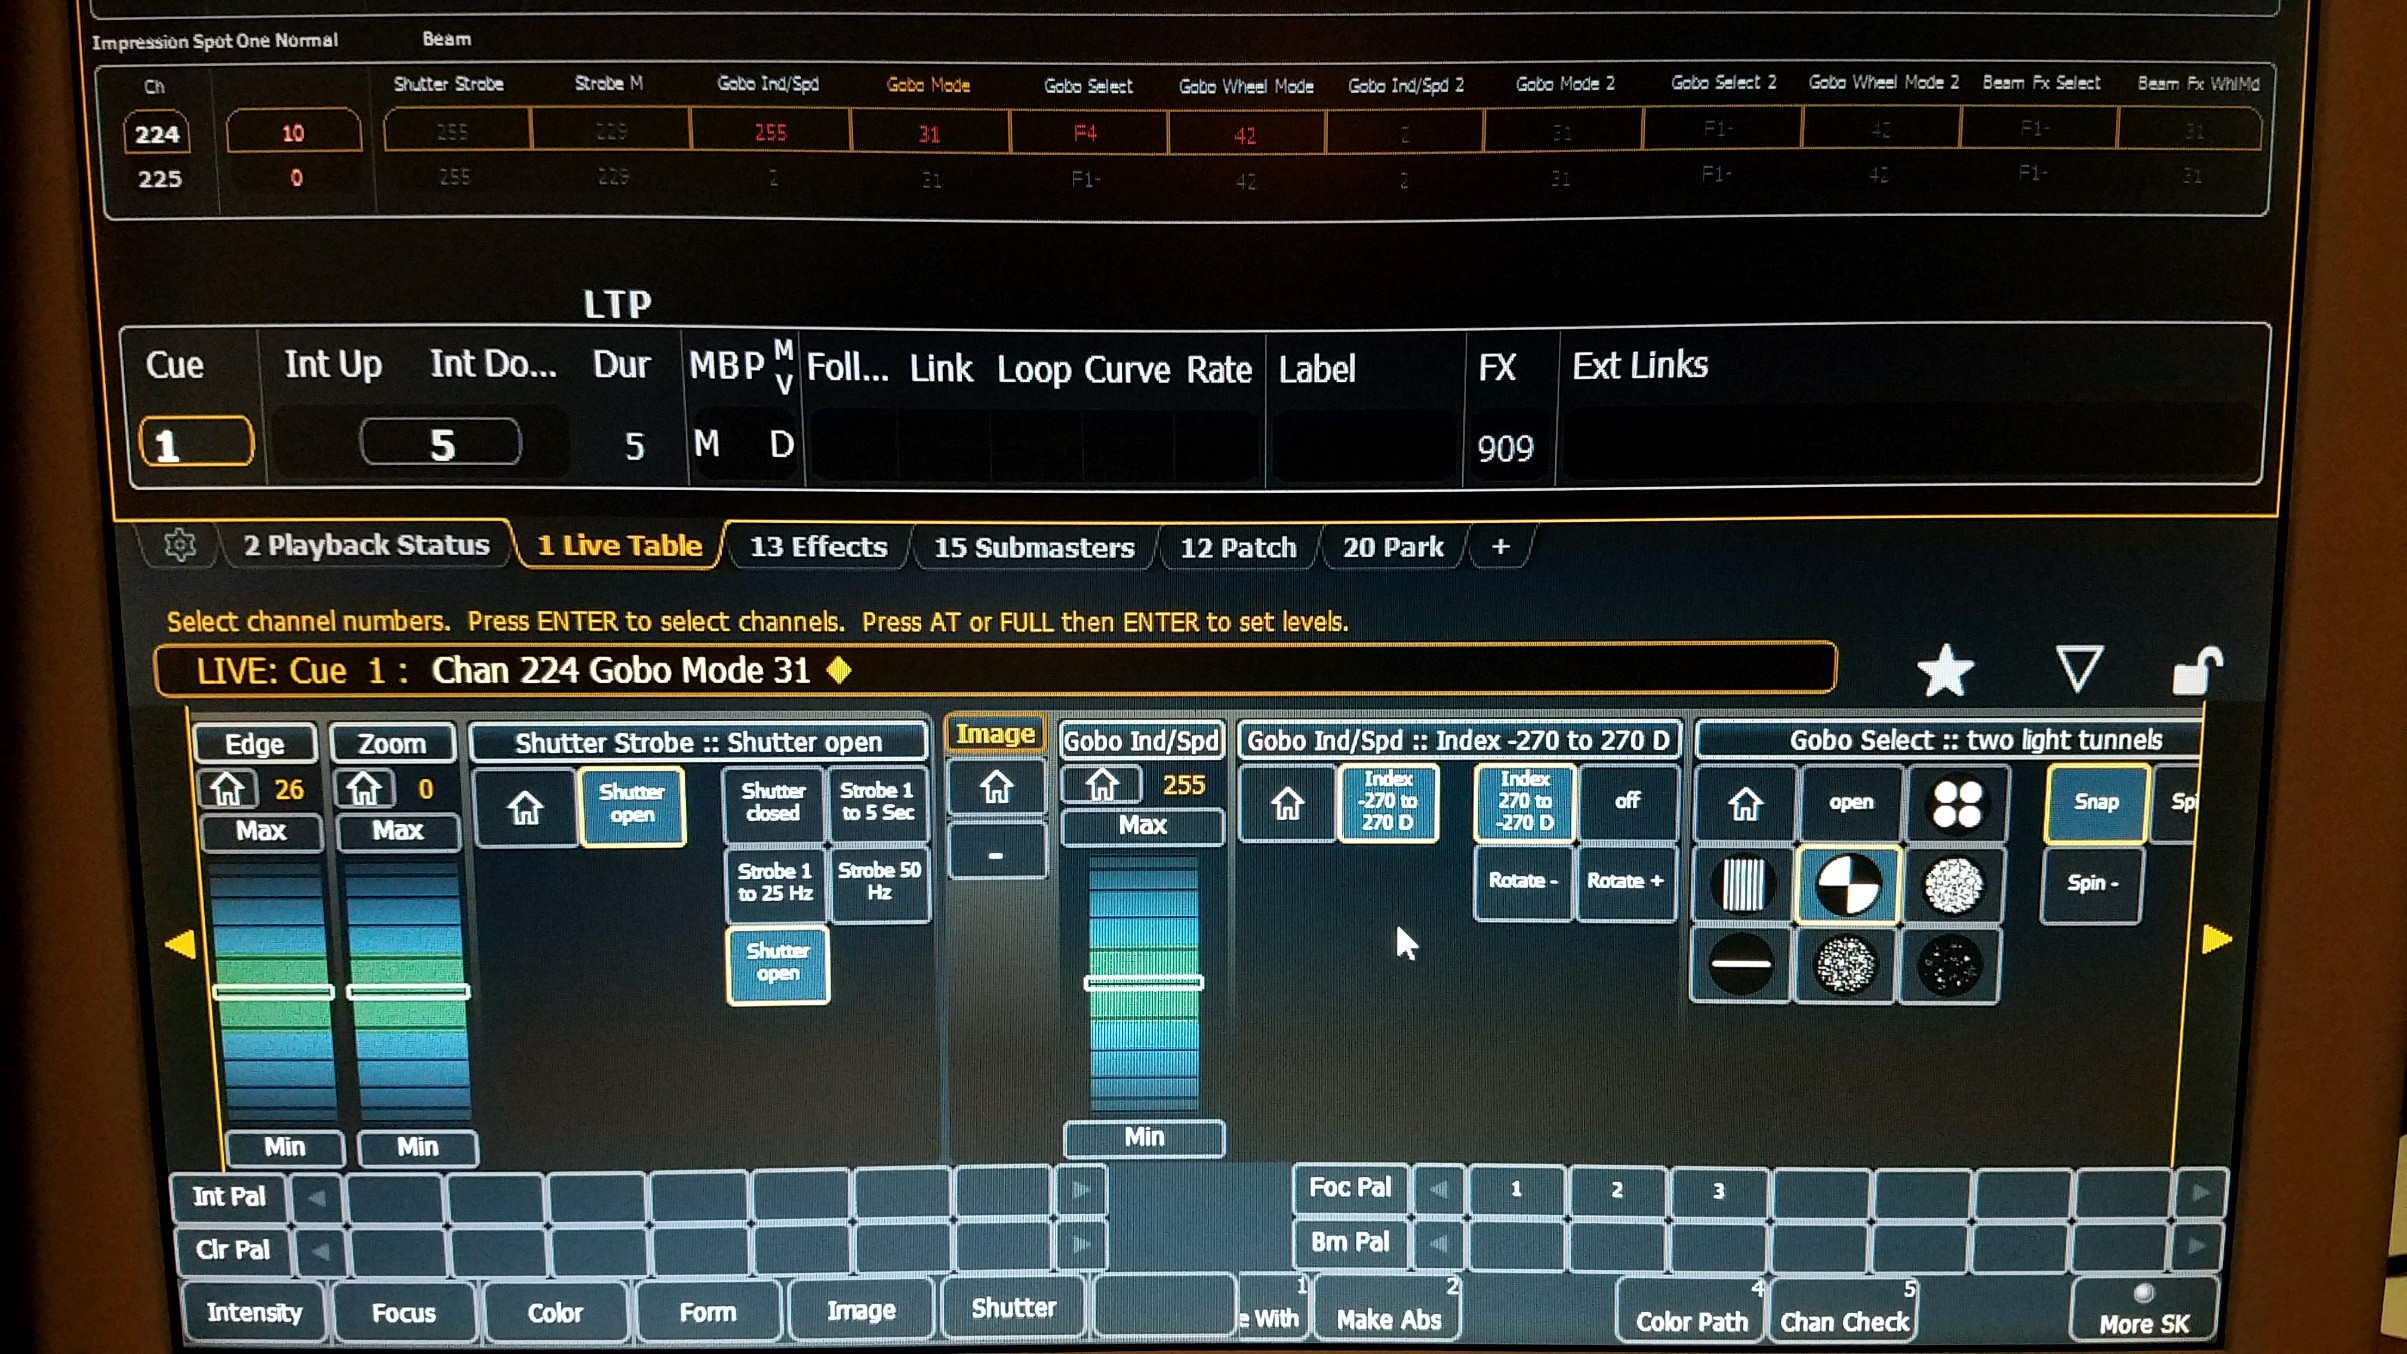Click the Gobo Ind/Spd Index home icon
The width and height of the screenshot is (2407, 1354).
pos(1287,803)
